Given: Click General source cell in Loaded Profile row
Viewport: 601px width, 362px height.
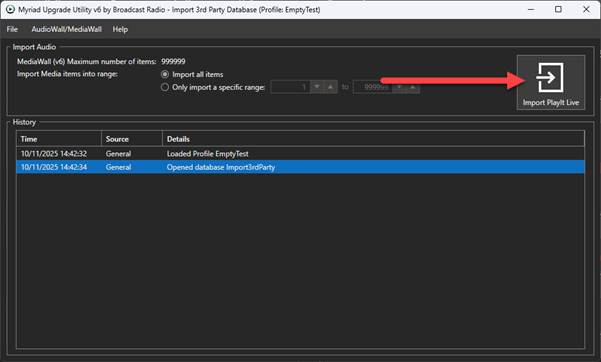Looking at the screenshot, I should coord(118,153).
